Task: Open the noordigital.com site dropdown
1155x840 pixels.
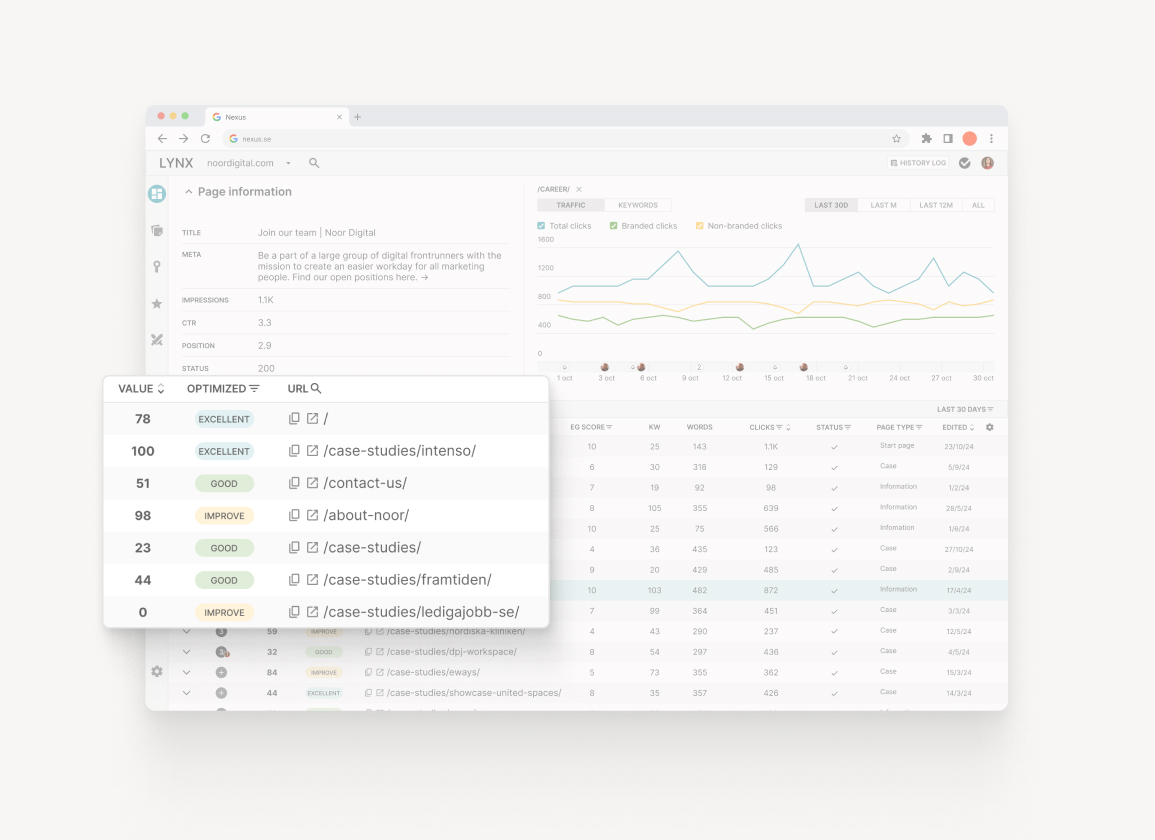Action: 288,163
